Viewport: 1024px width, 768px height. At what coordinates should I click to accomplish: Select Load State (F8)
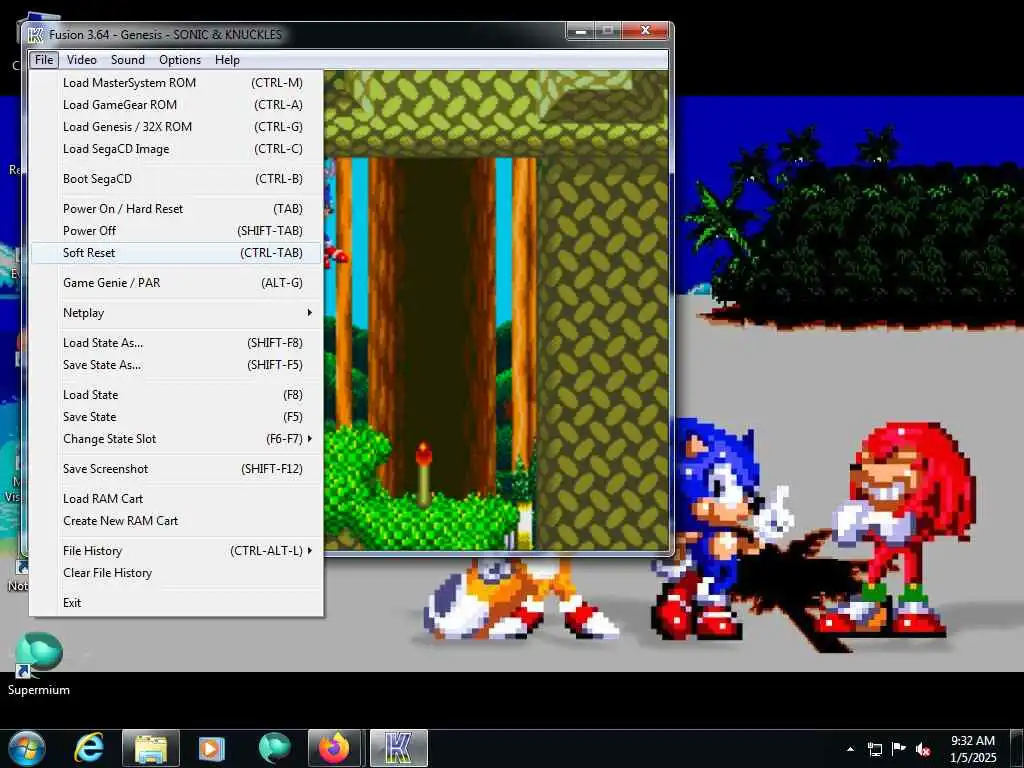pyautogui.click(x=176, y=395)
